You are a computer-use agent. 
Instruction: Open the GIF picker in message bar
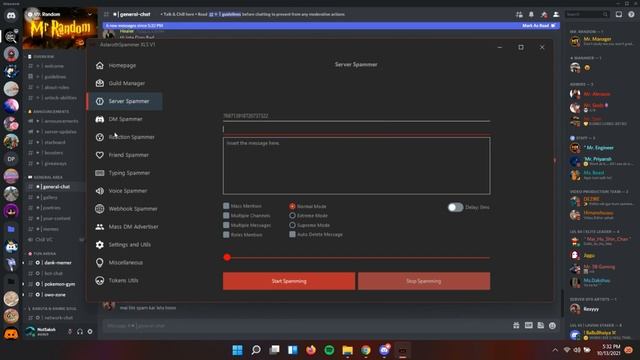click(529, 325)
